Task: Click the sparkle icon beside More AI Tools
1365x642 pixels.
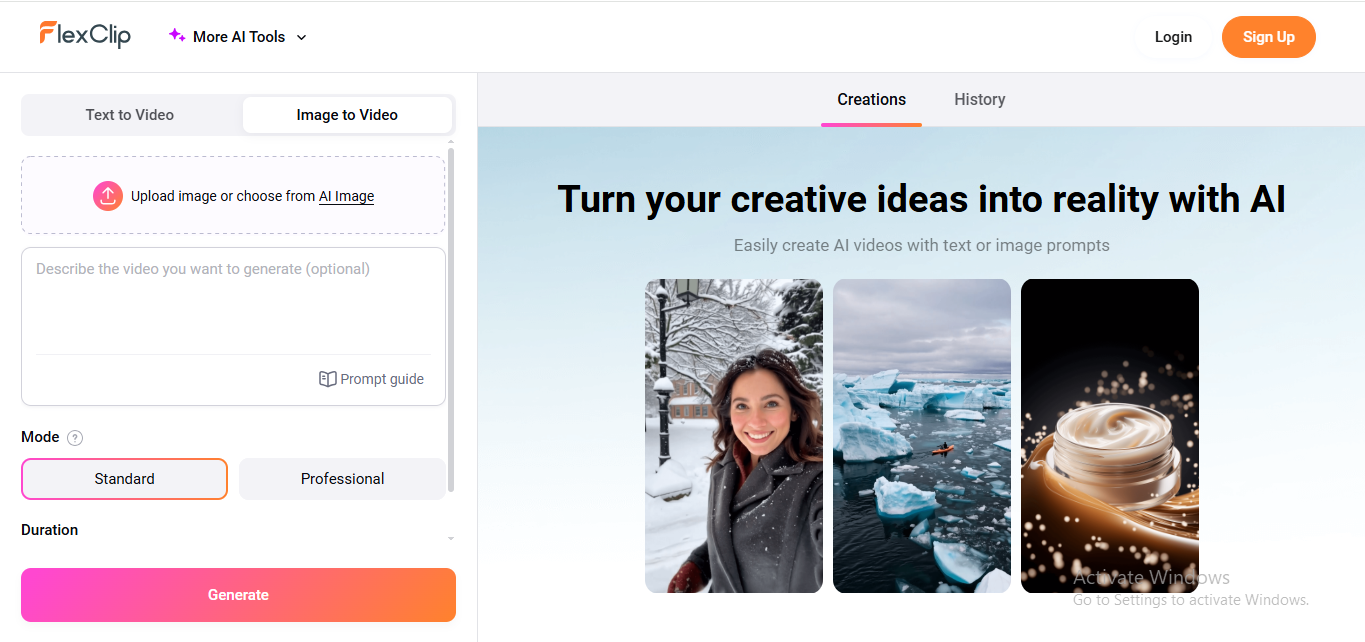Action: coord(176,35)
